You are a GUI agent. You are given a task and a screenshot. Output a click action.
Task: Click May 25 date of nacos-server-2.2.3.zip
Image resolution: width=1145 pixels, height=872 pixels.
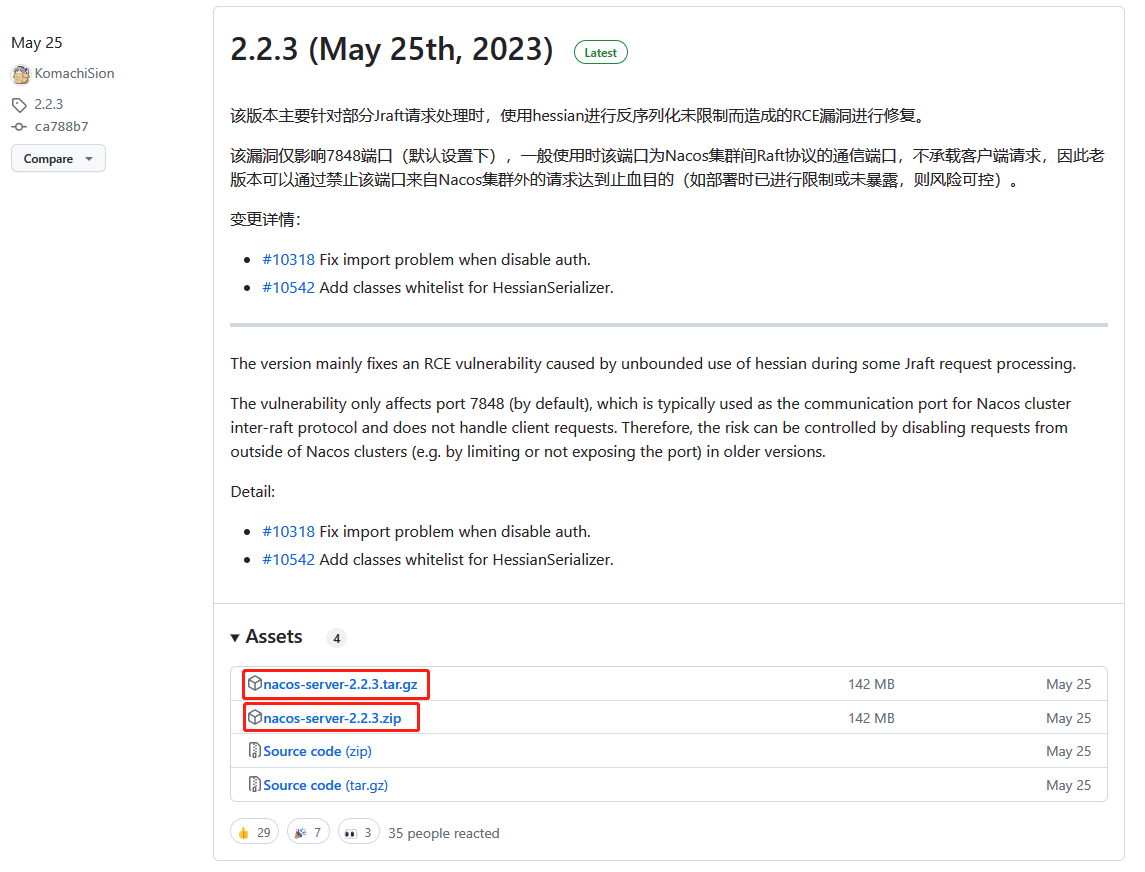pyautogui.click(x=1068, y=718)
